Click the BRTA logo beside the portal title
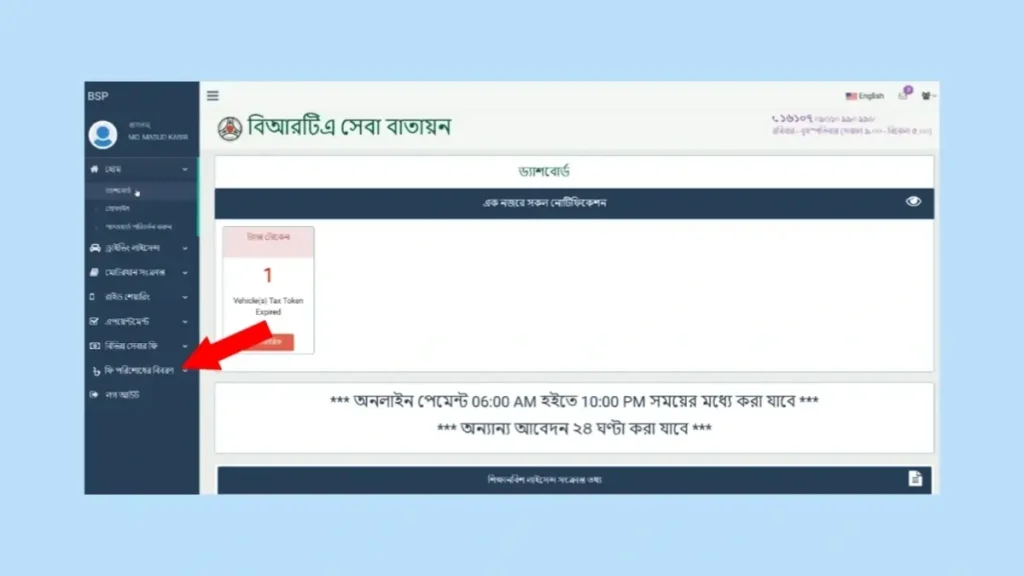Screen dimensions: 1024x576 tap(230, 128)
